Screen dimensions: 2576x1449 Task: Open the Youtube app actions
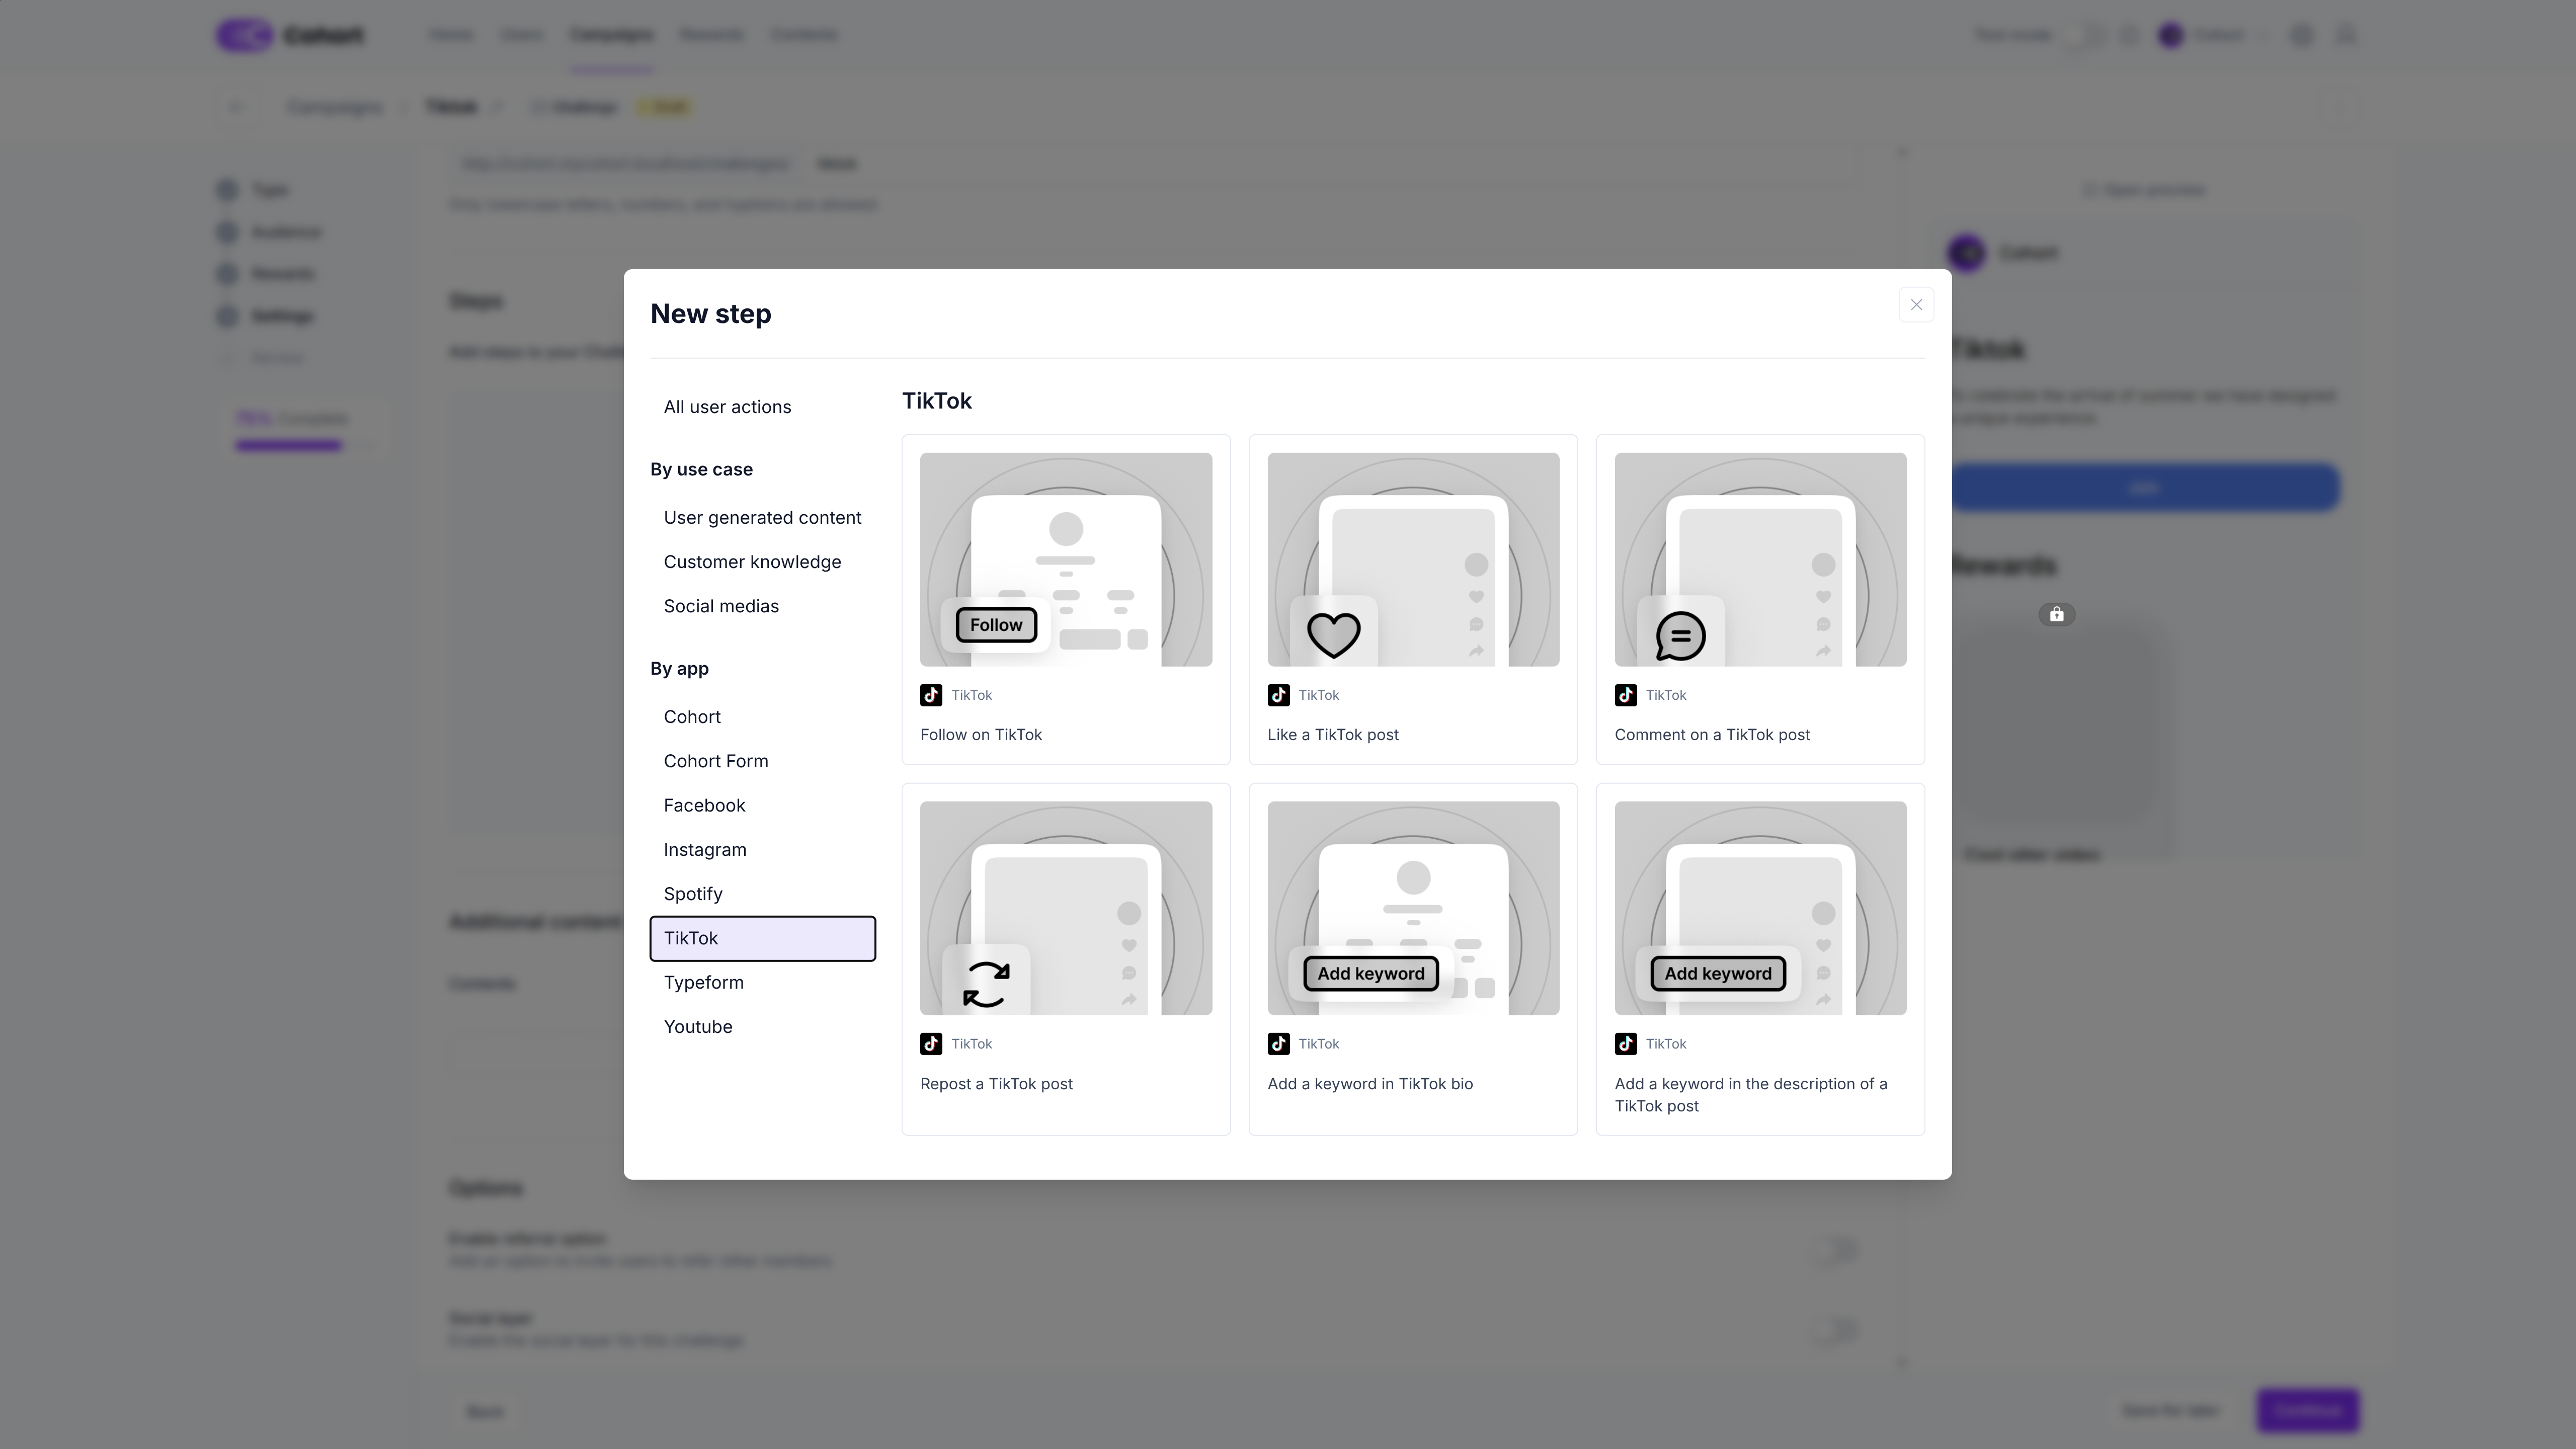point(698,1027)
